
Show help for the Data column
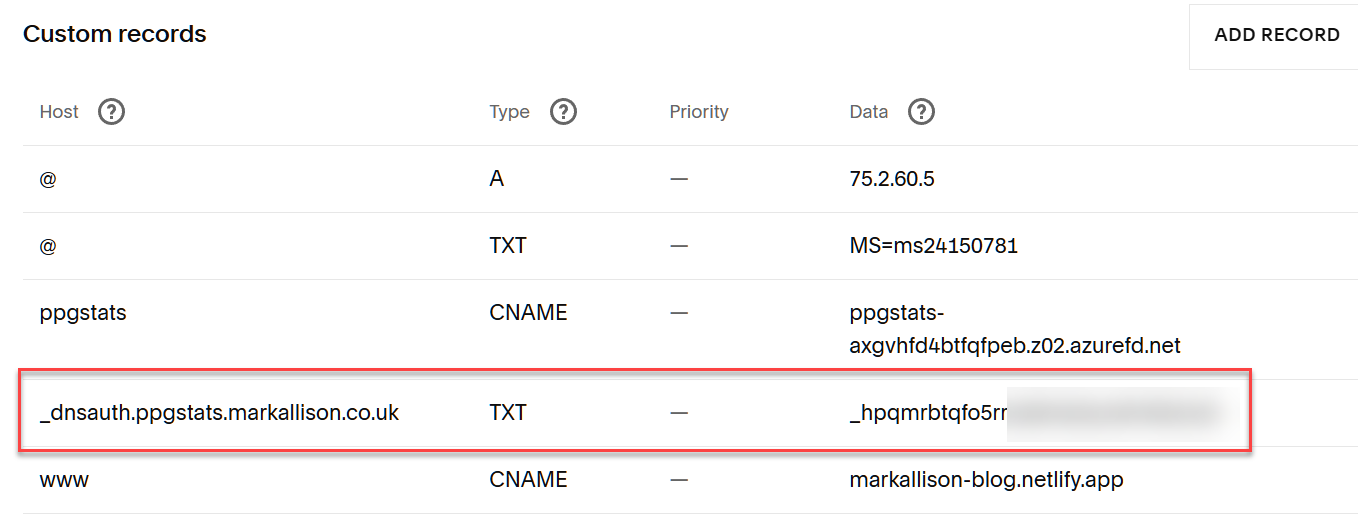[921, 112]
